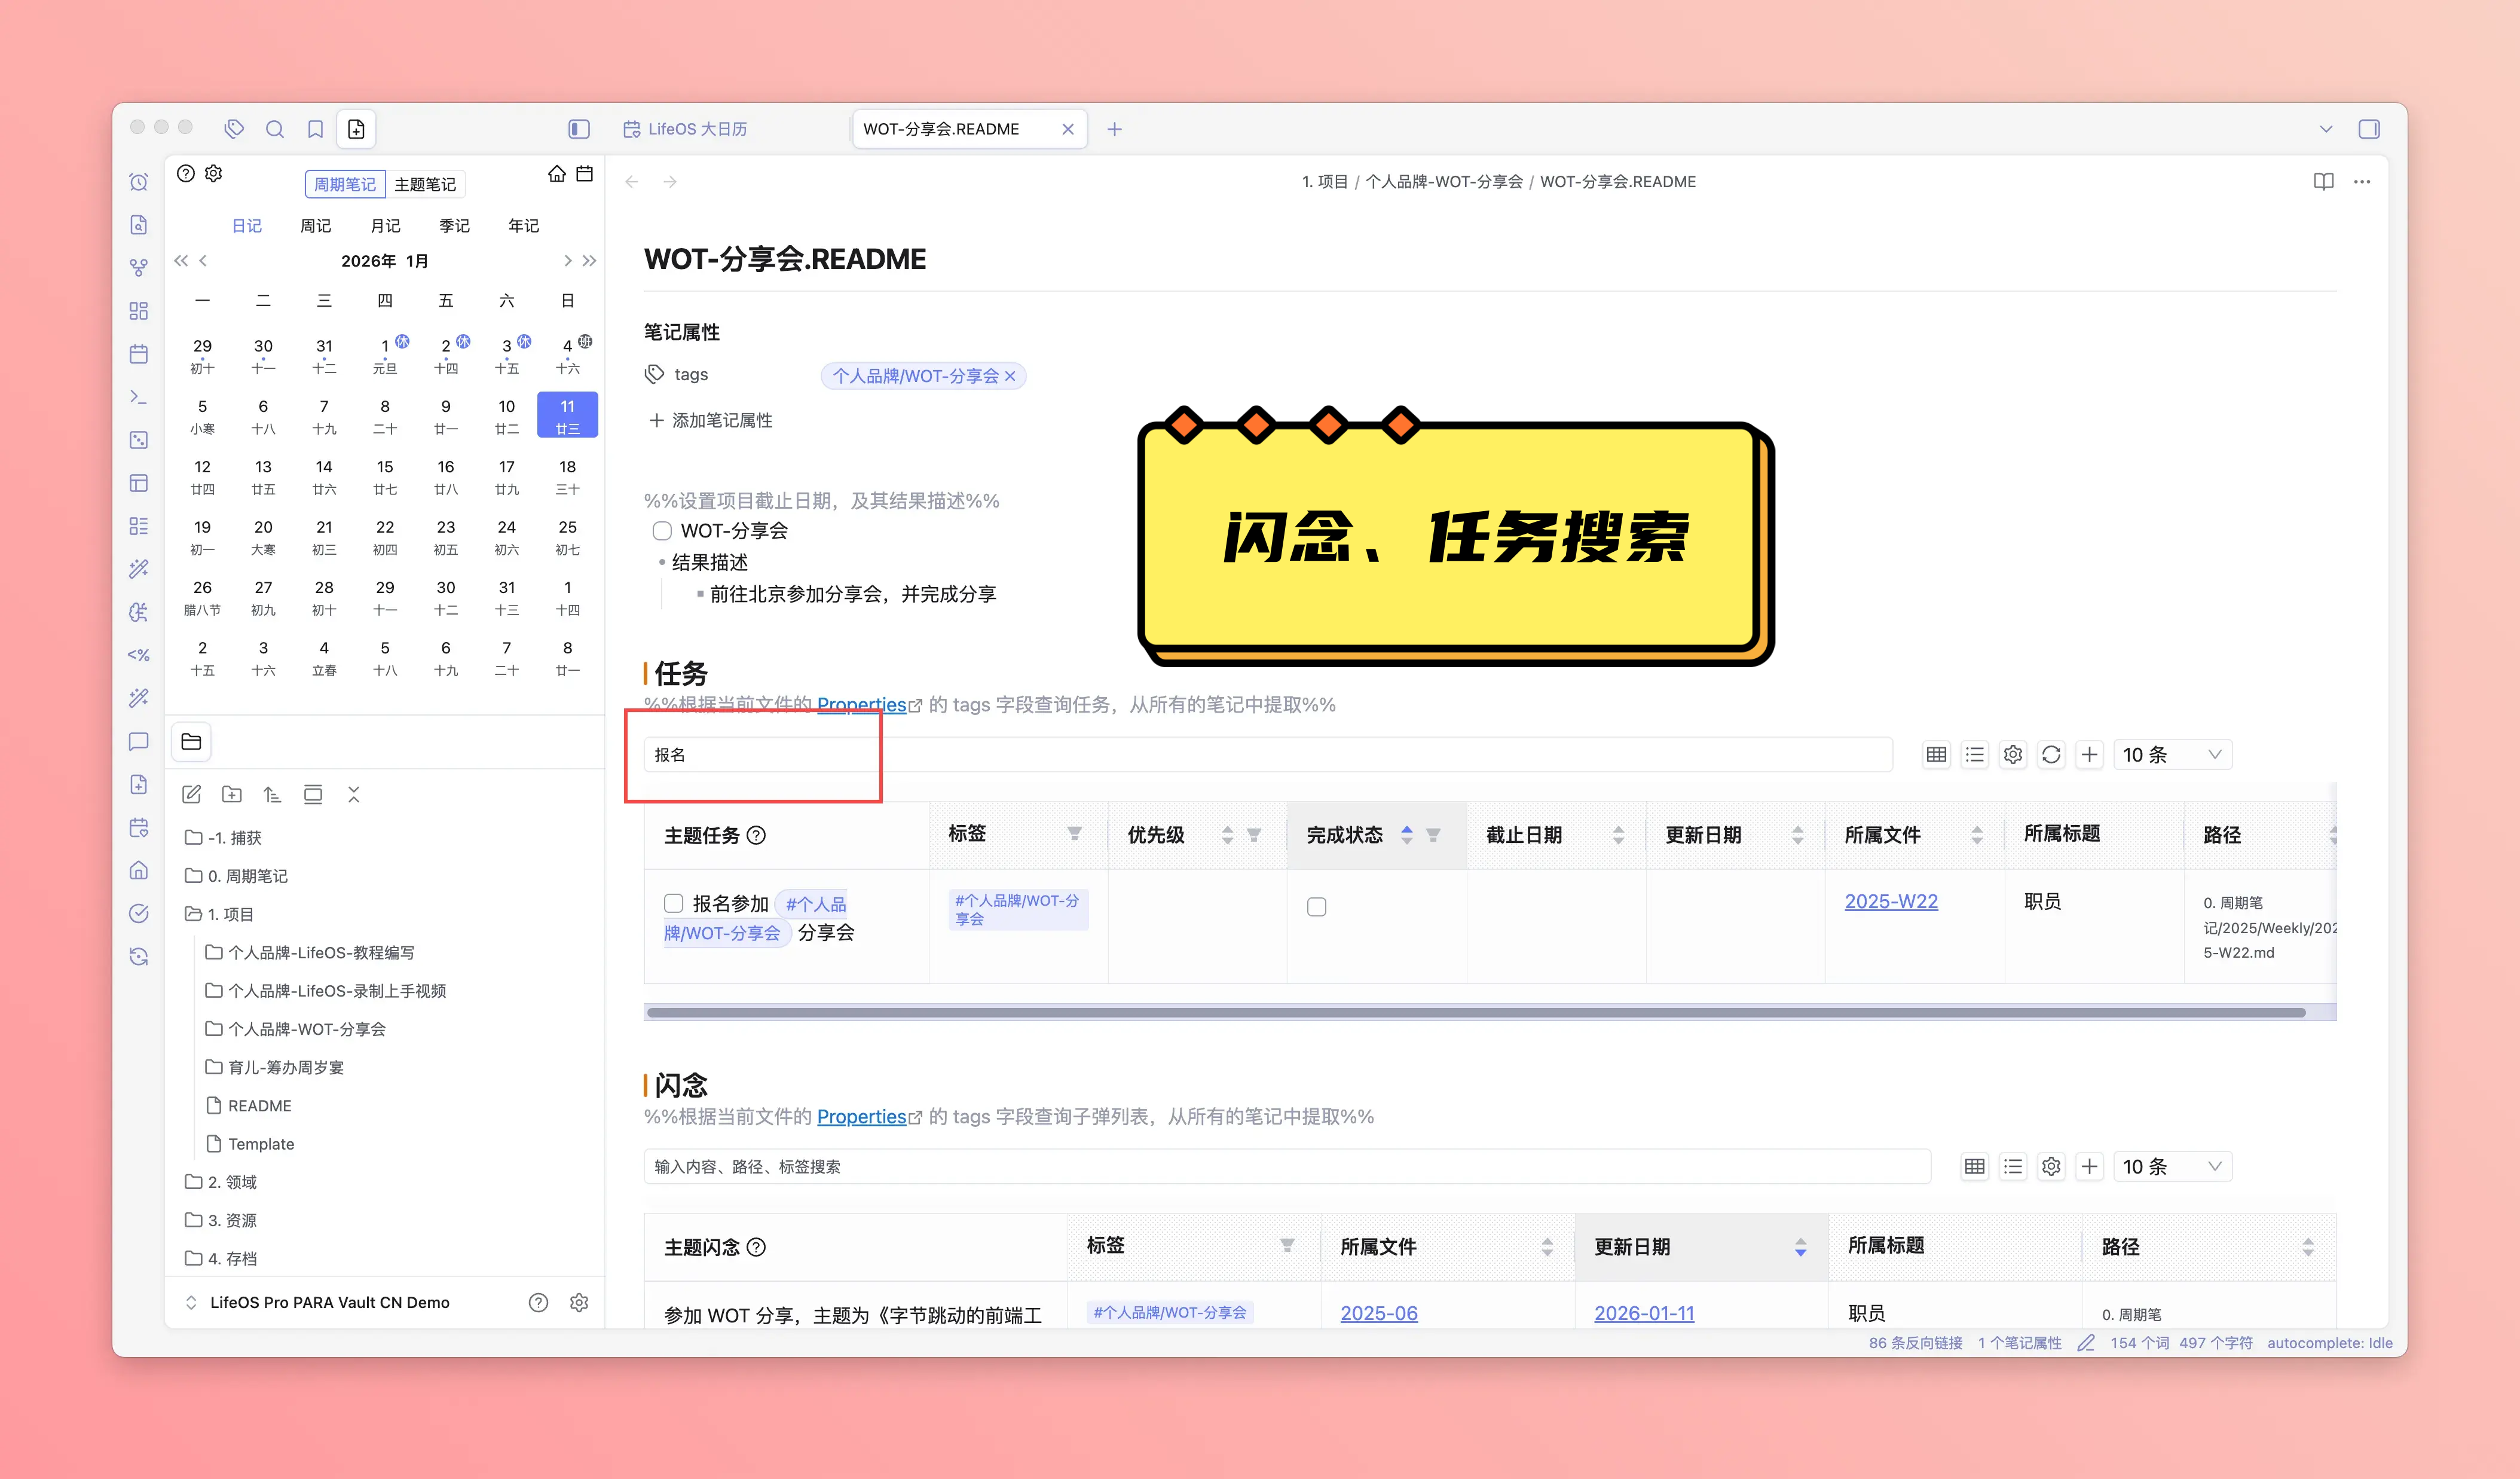Tick the 完成状态 column checkbox in row
Screen dimensions: 2520x1479
pos(1316,907)
